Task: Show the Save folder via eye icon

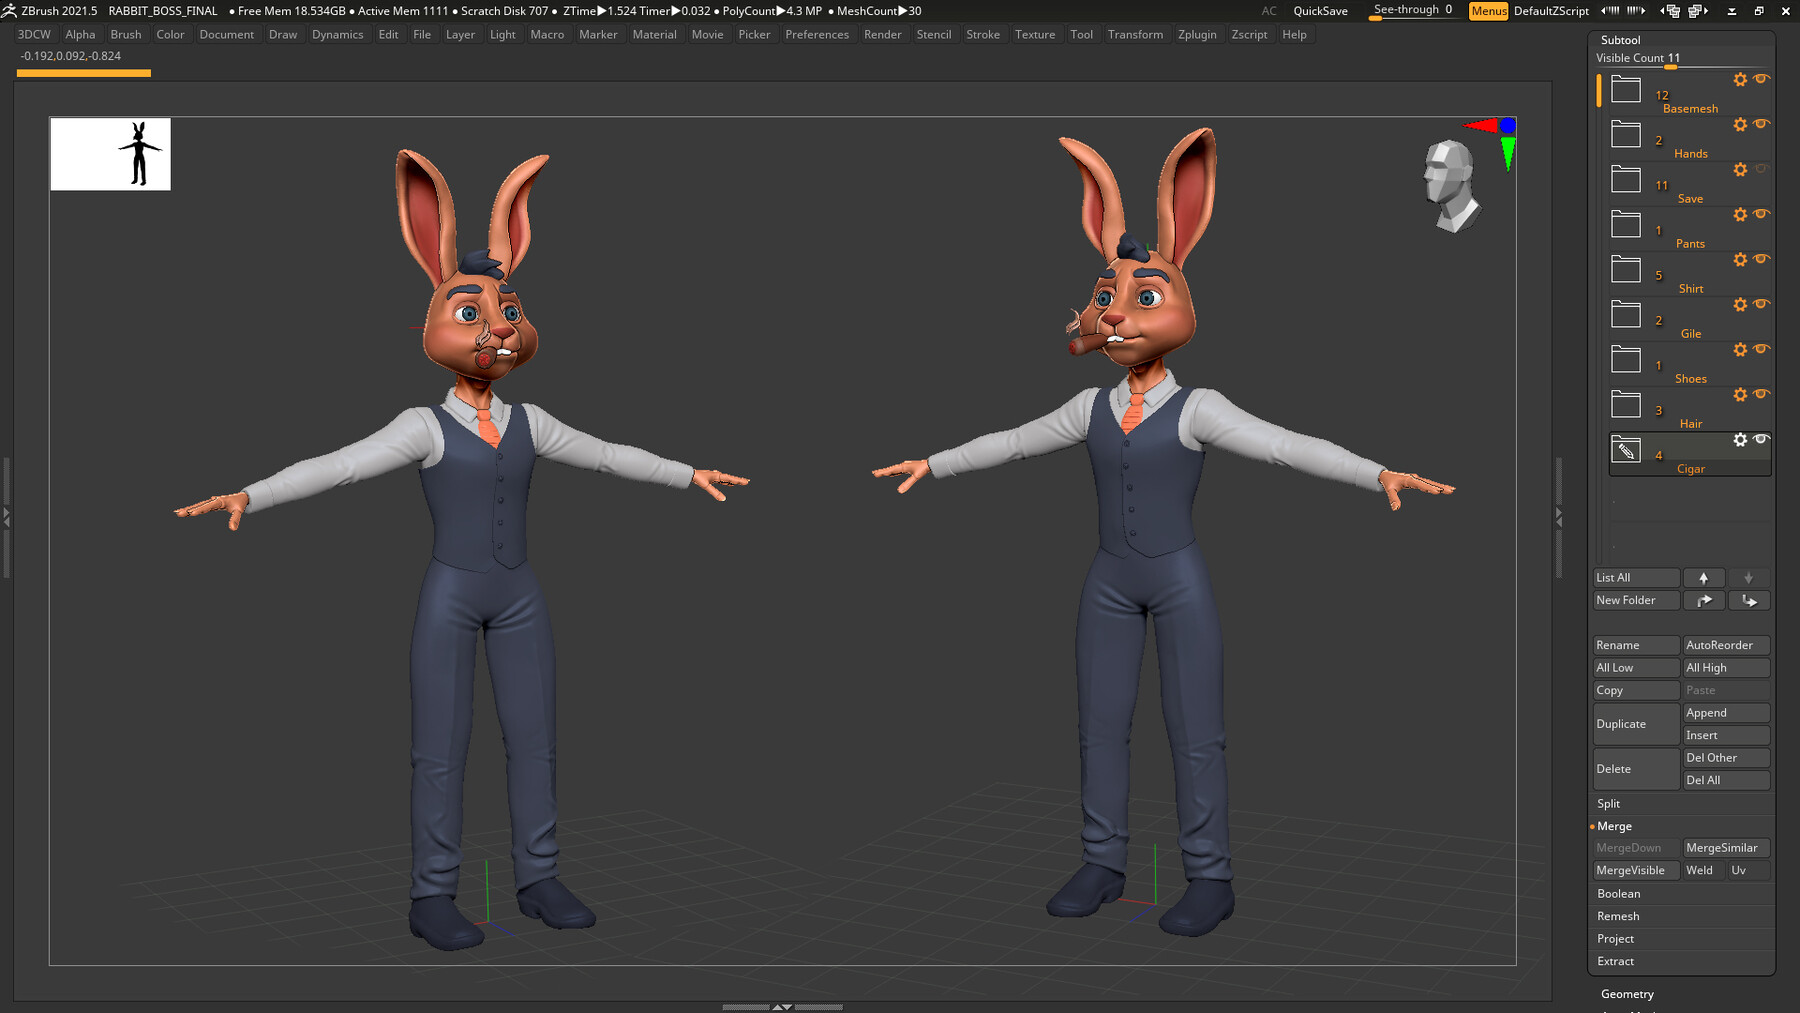Action: 1761,169
